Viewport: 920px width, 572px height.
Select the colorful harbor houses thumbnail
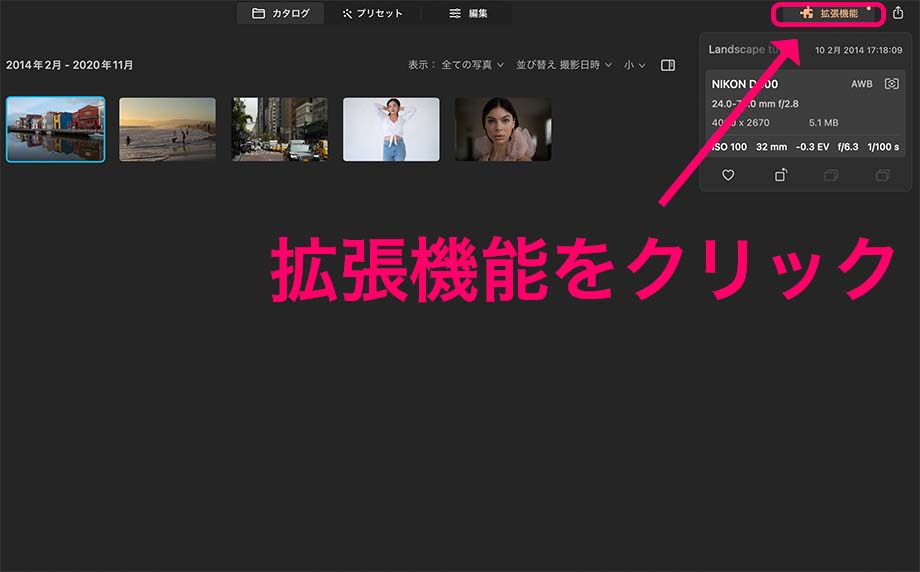(56, 129)
